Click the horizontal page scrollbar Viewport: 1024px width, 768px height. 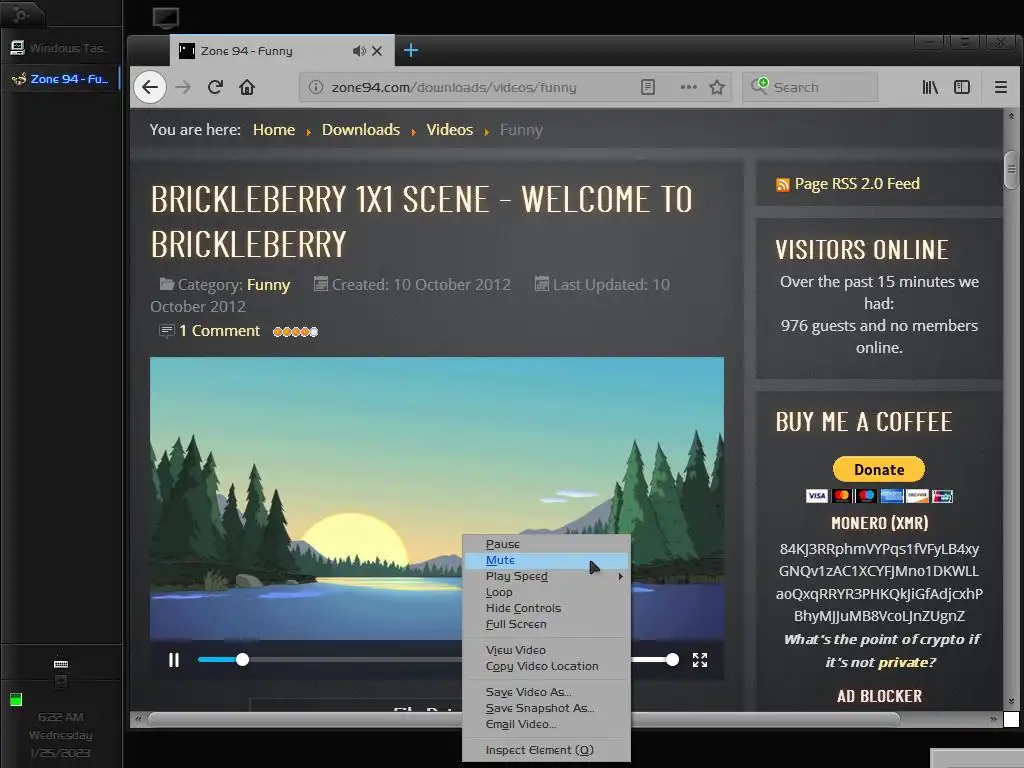point(523,719)
